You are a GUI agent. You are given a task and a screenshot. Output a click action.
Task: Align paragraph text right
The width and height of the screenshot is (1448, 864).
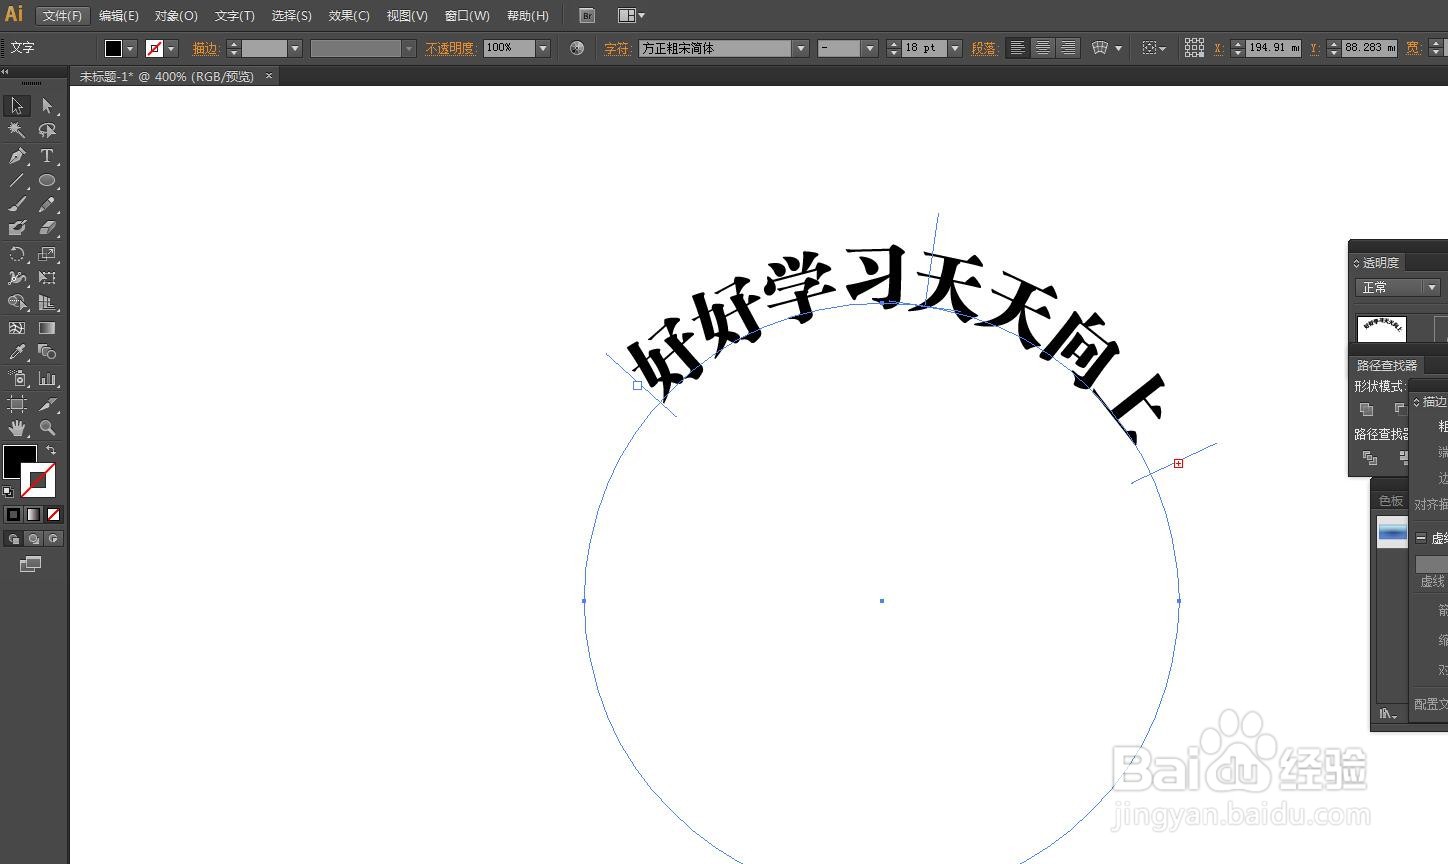pyautogui.click(x=1068, y=48)
